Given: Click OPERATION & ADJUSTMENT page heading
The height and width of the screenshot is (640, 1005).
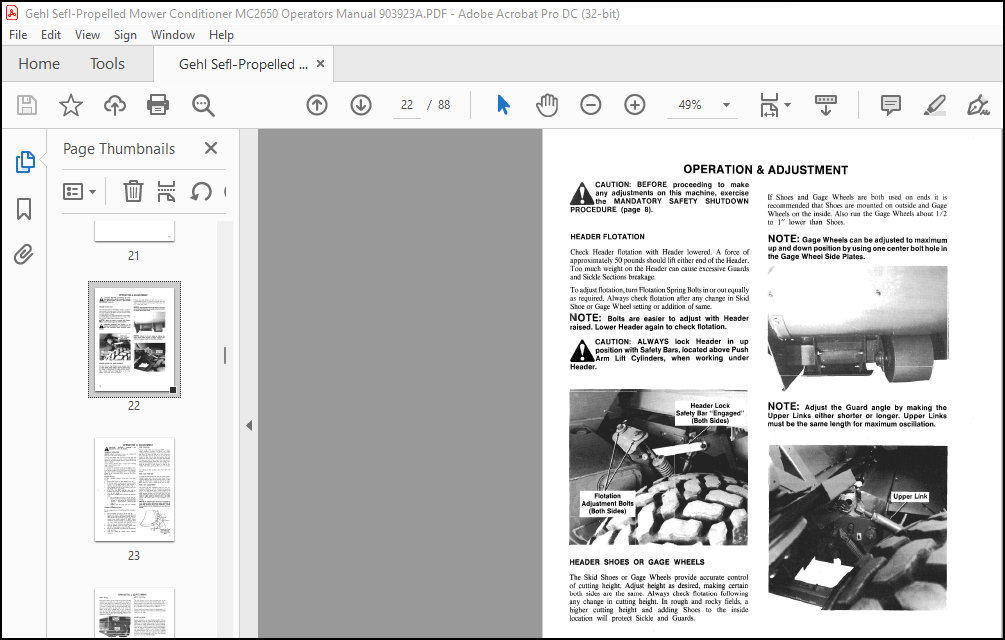Looking at the screenshot, I should point(765,170).
